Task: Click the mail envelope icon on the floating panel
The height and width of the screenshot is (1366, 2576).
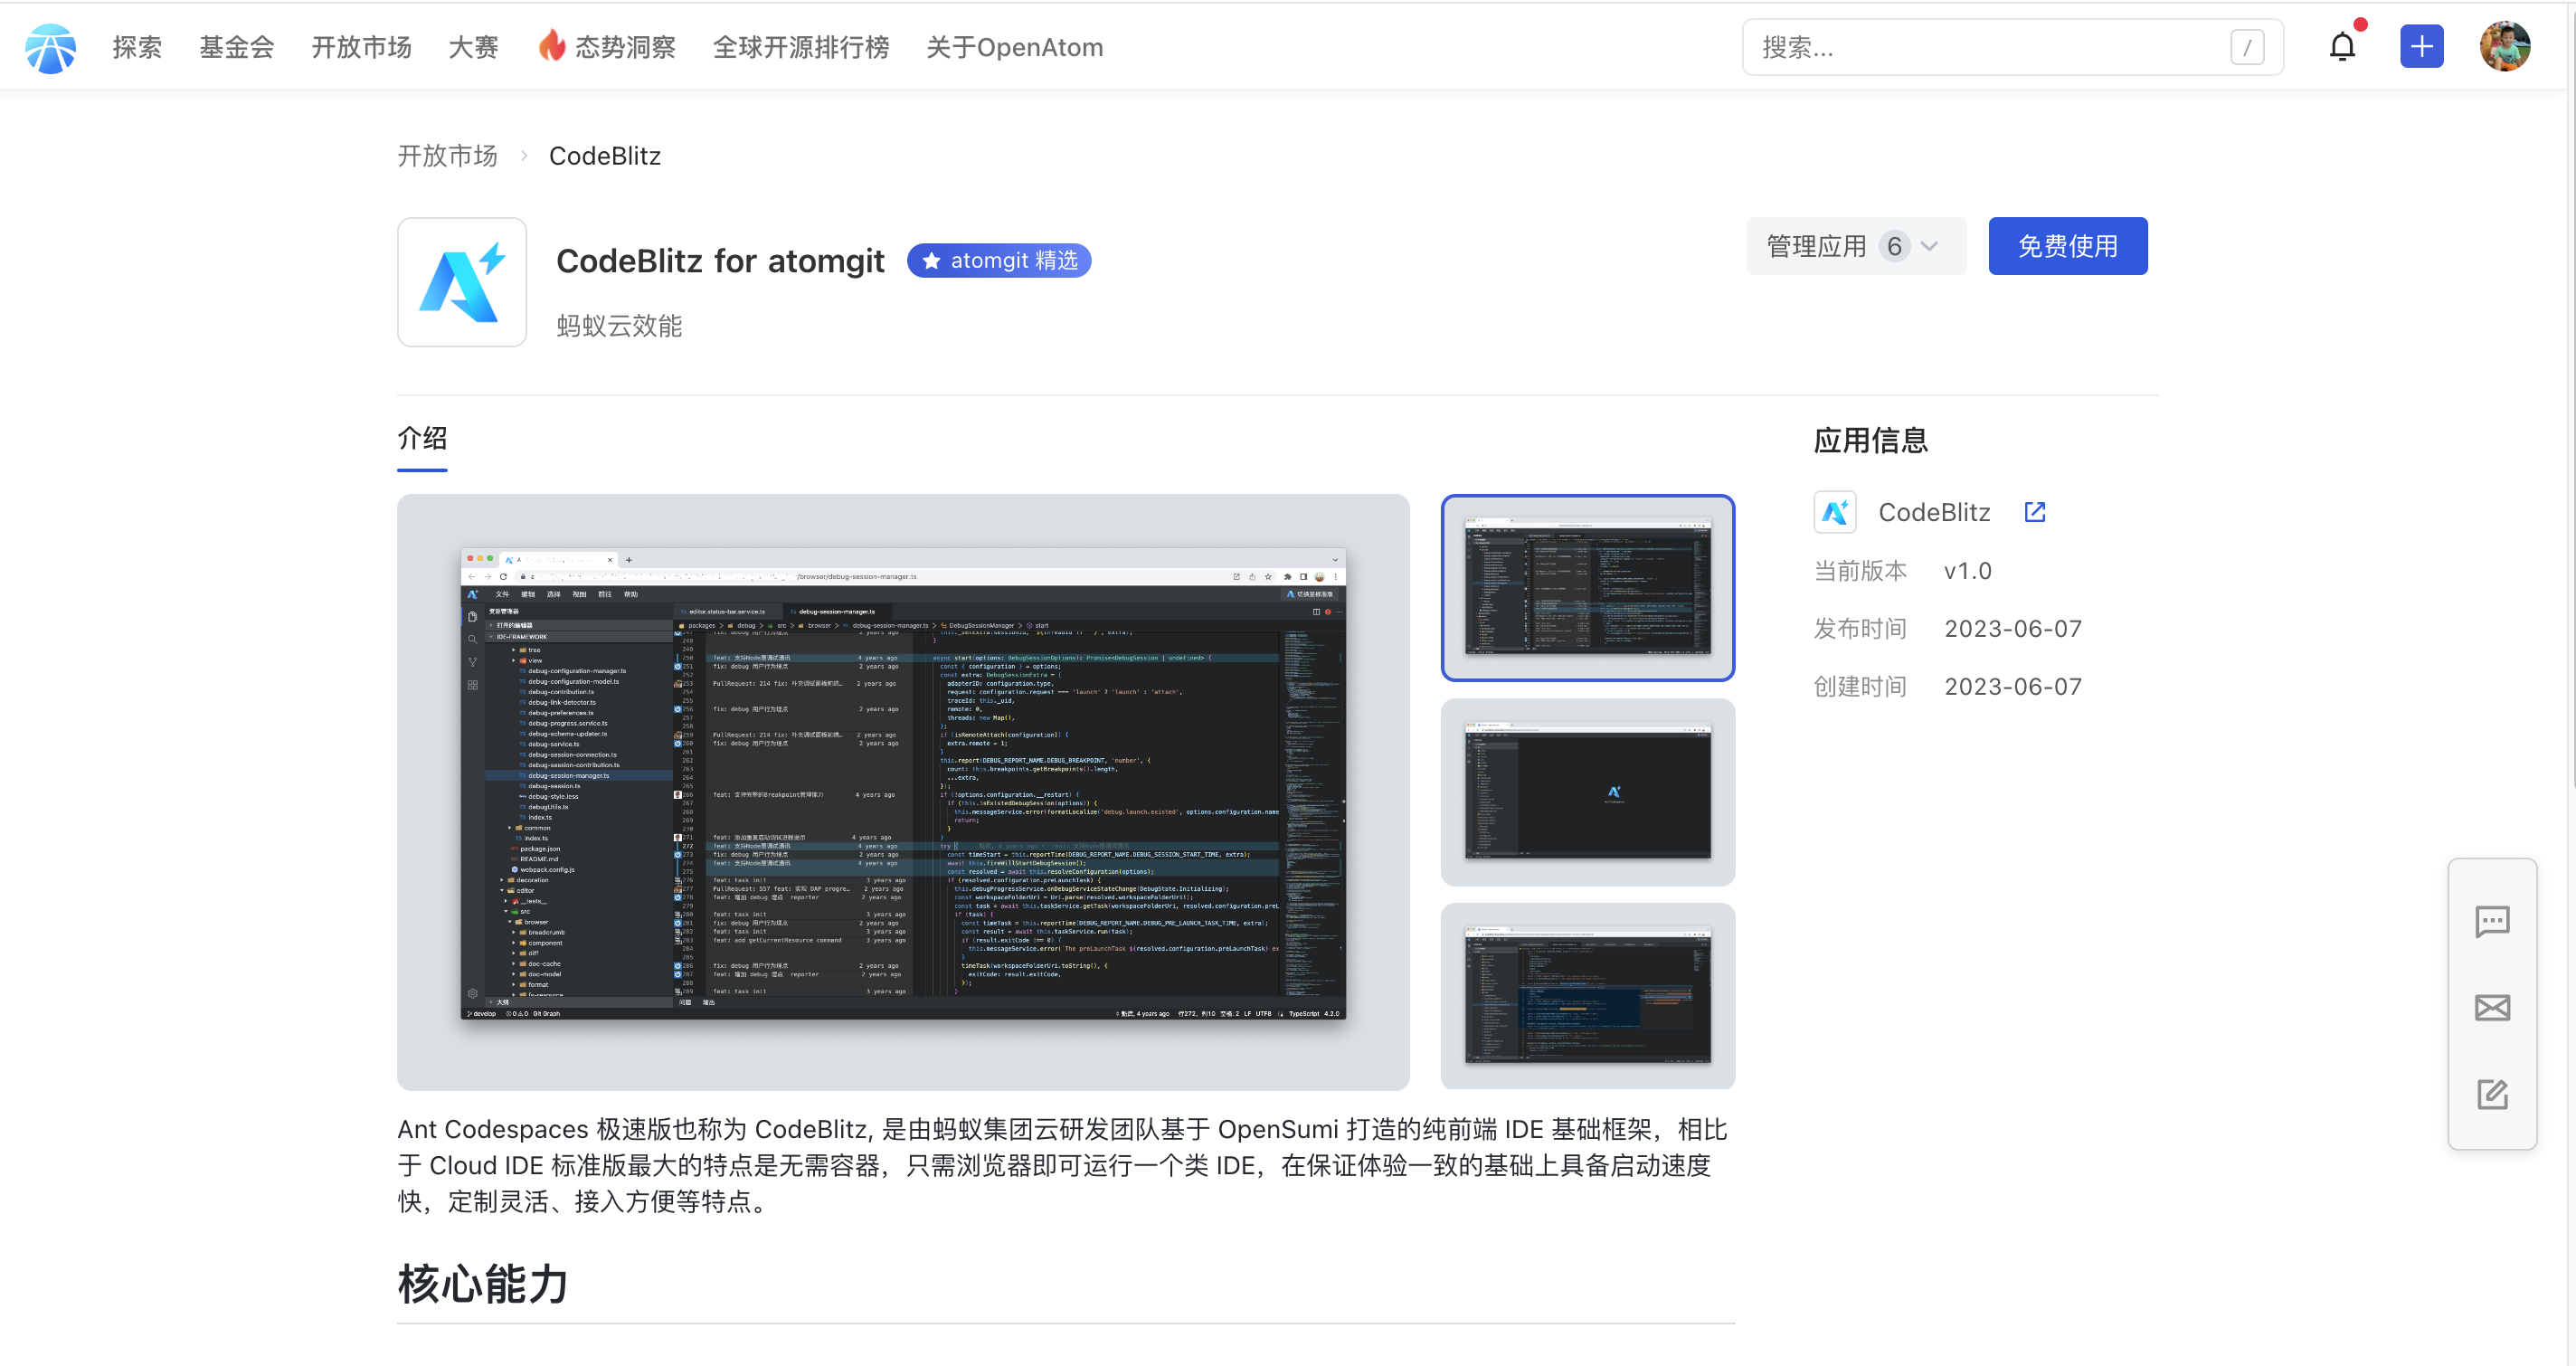Action: (x=2492, y=1008)
